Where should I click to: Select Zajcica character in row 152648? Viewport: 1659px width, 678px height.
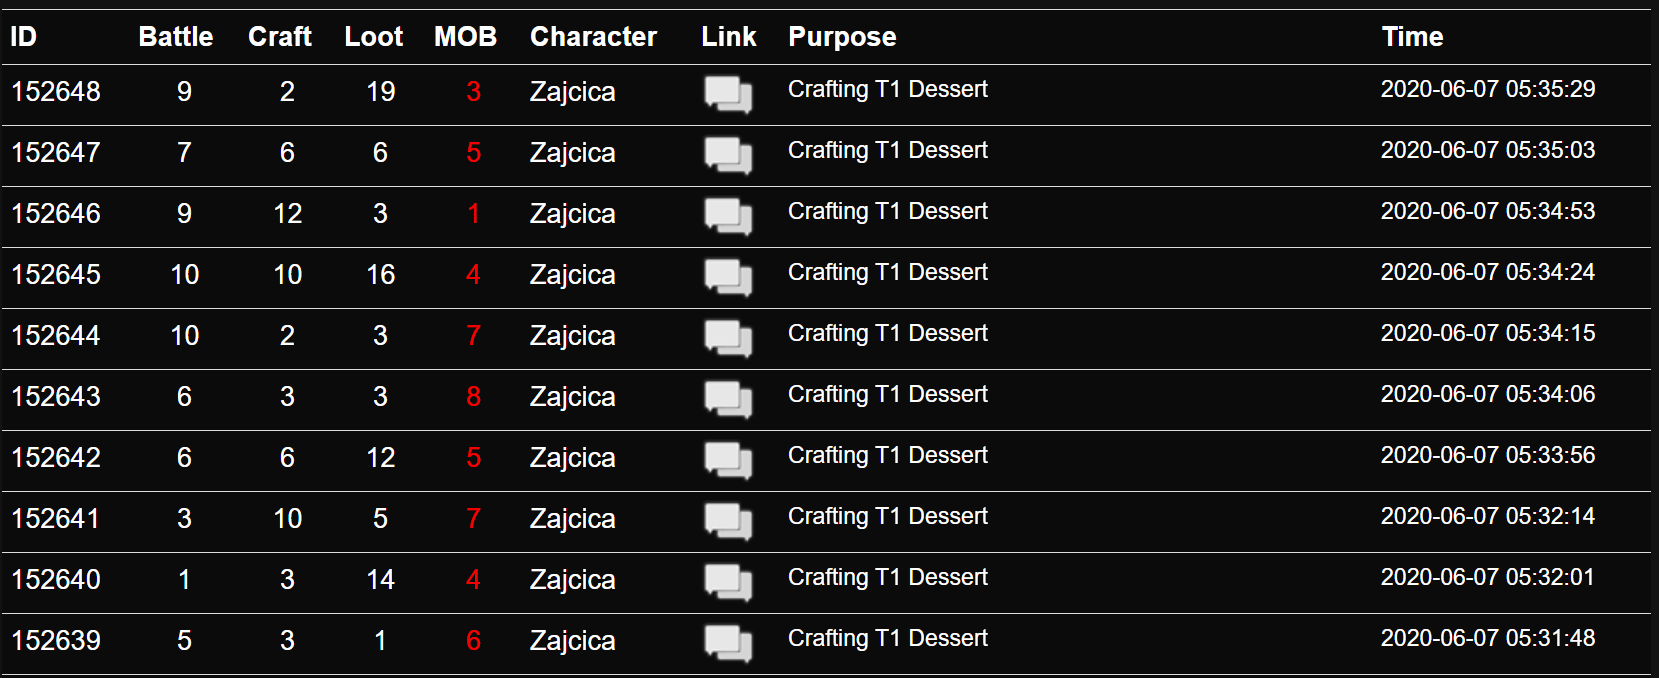(572, 92)
